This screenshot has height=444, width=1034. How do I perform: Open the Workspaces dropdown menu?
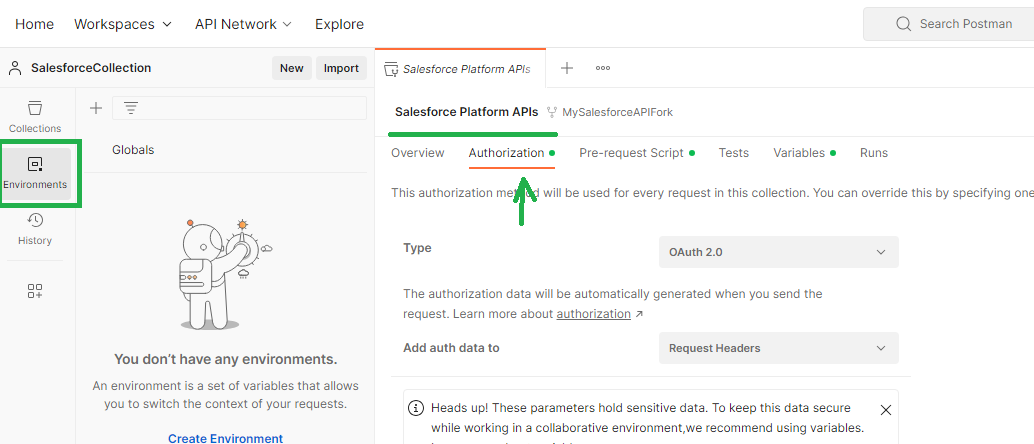123,24
